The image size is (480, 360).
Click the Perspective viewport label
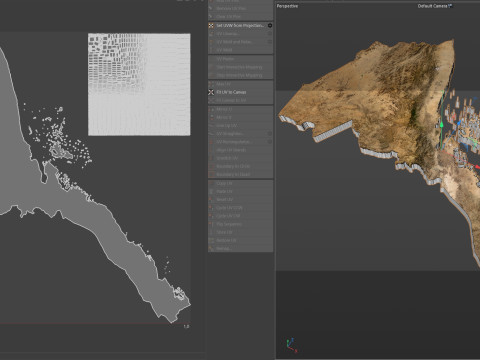[x=287, y=6]
